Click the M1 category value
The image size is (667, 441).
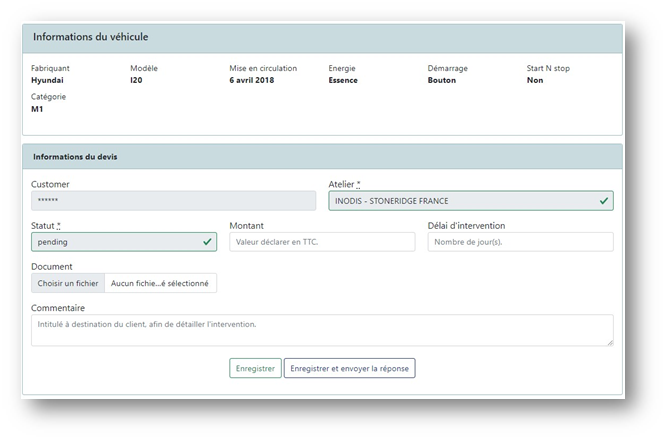coord(37,109)
